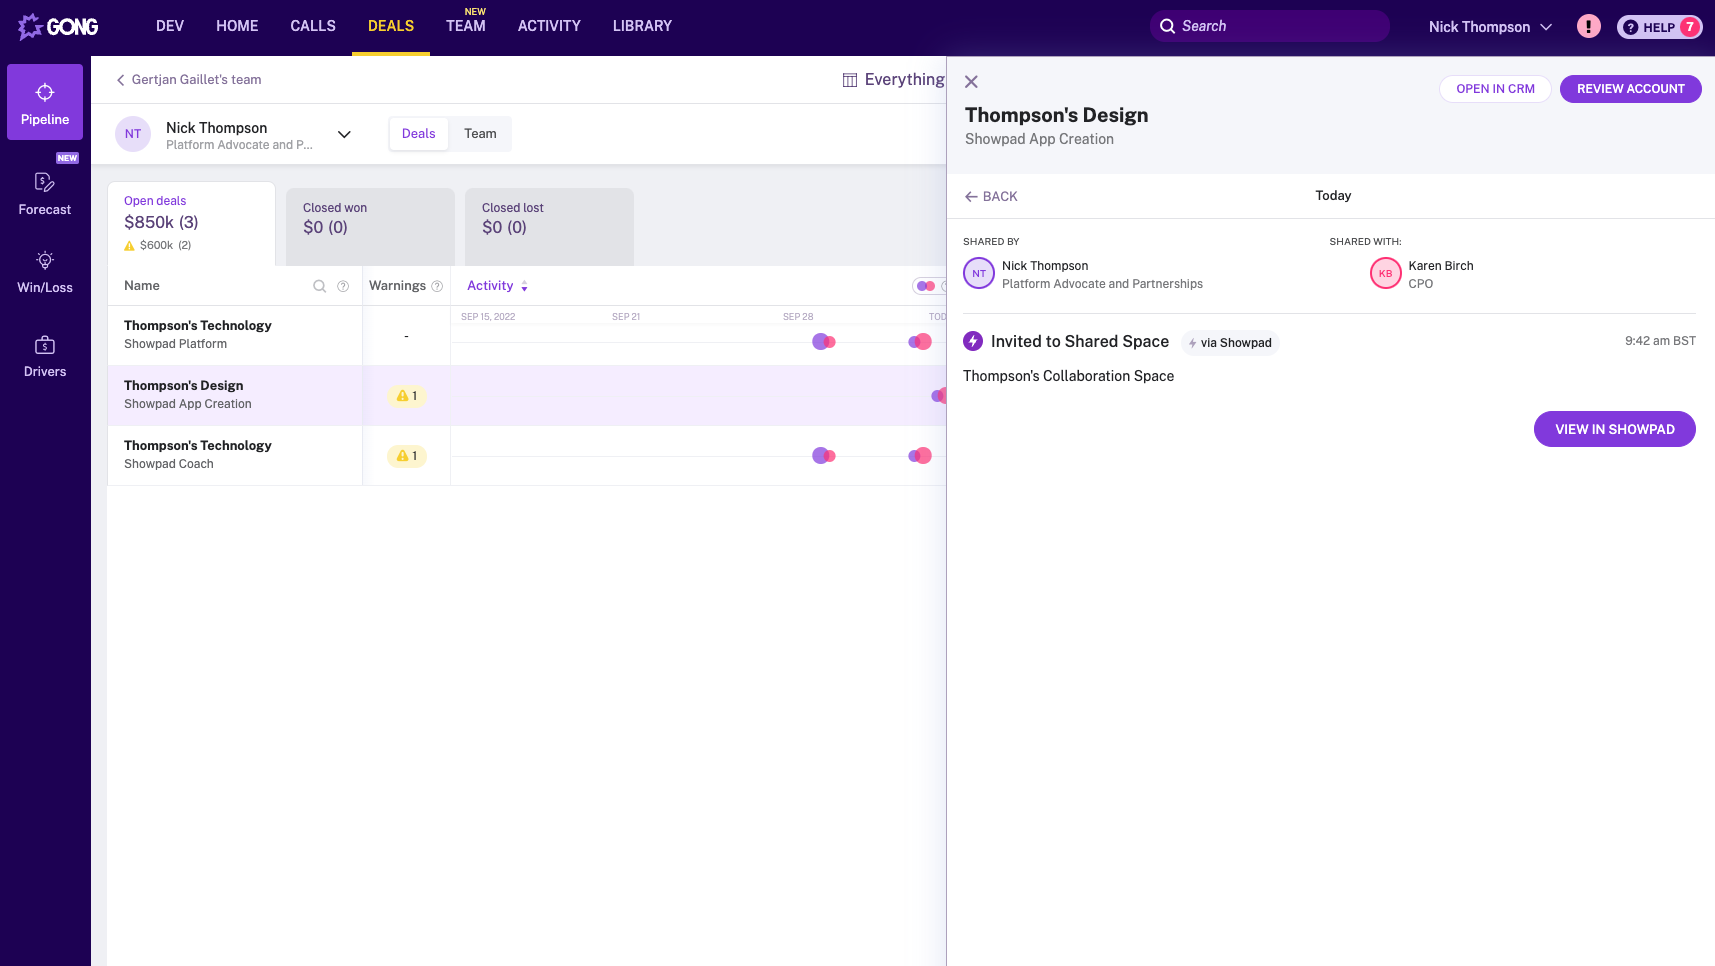Screen dimensions: 1715x966
Task: Open the Pipeline sidebar section
Action: 45,103
